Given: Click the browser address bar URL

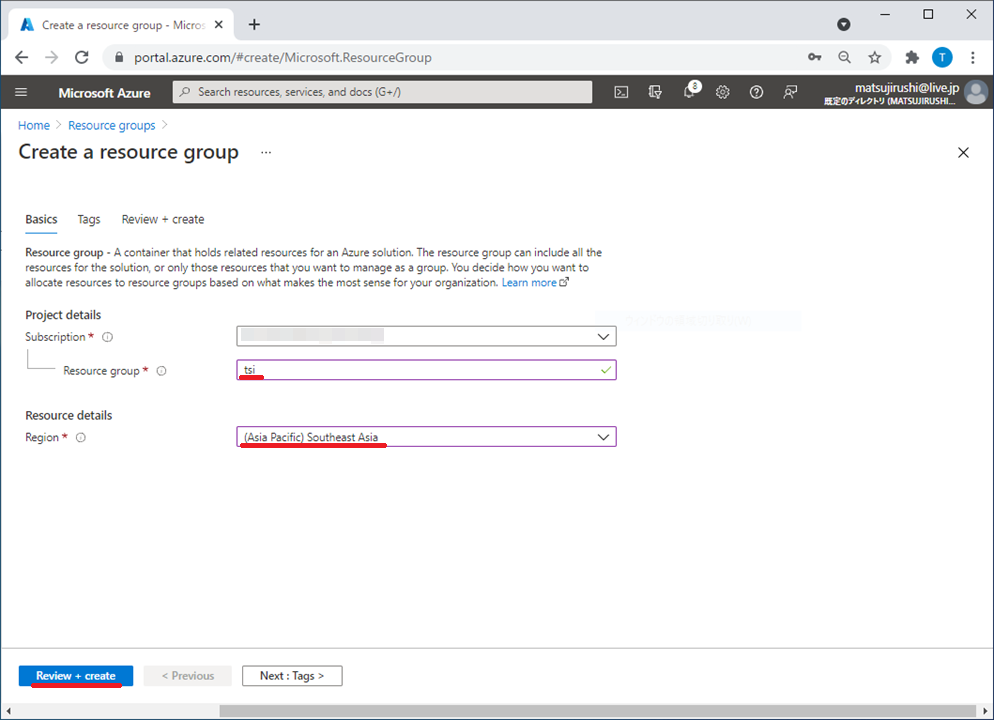Looking at the screenshot, I should [283, 58].
